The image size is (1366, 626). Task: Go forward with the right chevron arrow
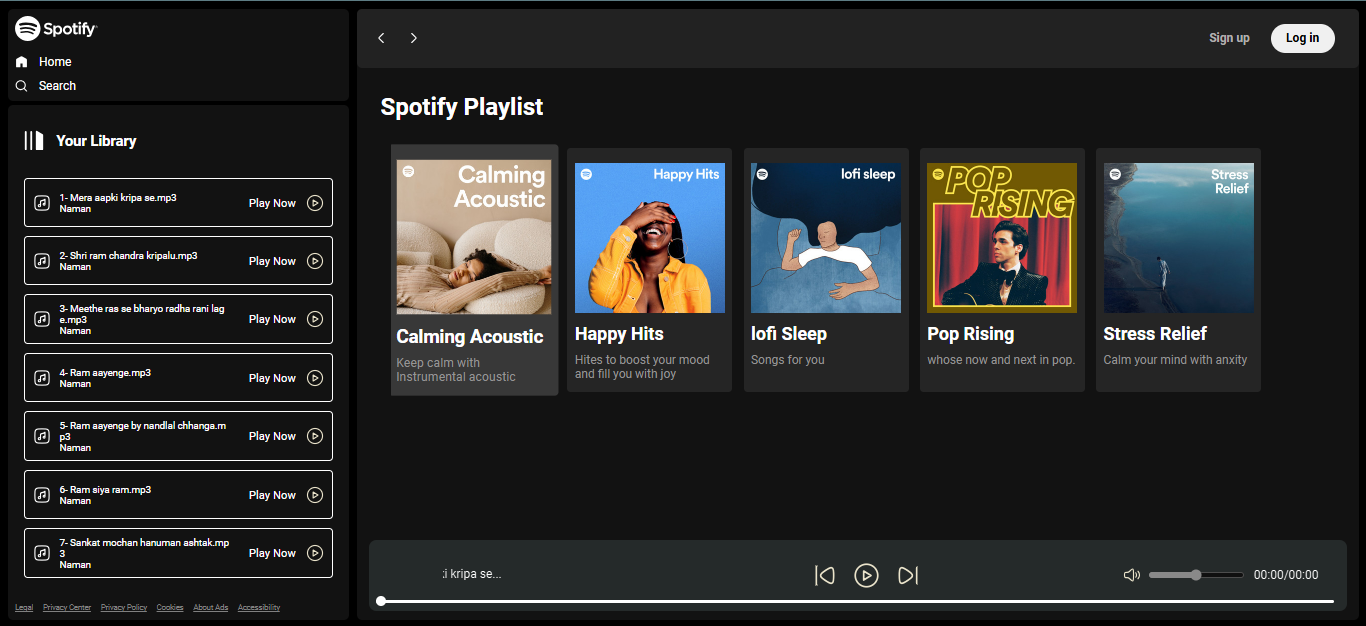point(413,38)
